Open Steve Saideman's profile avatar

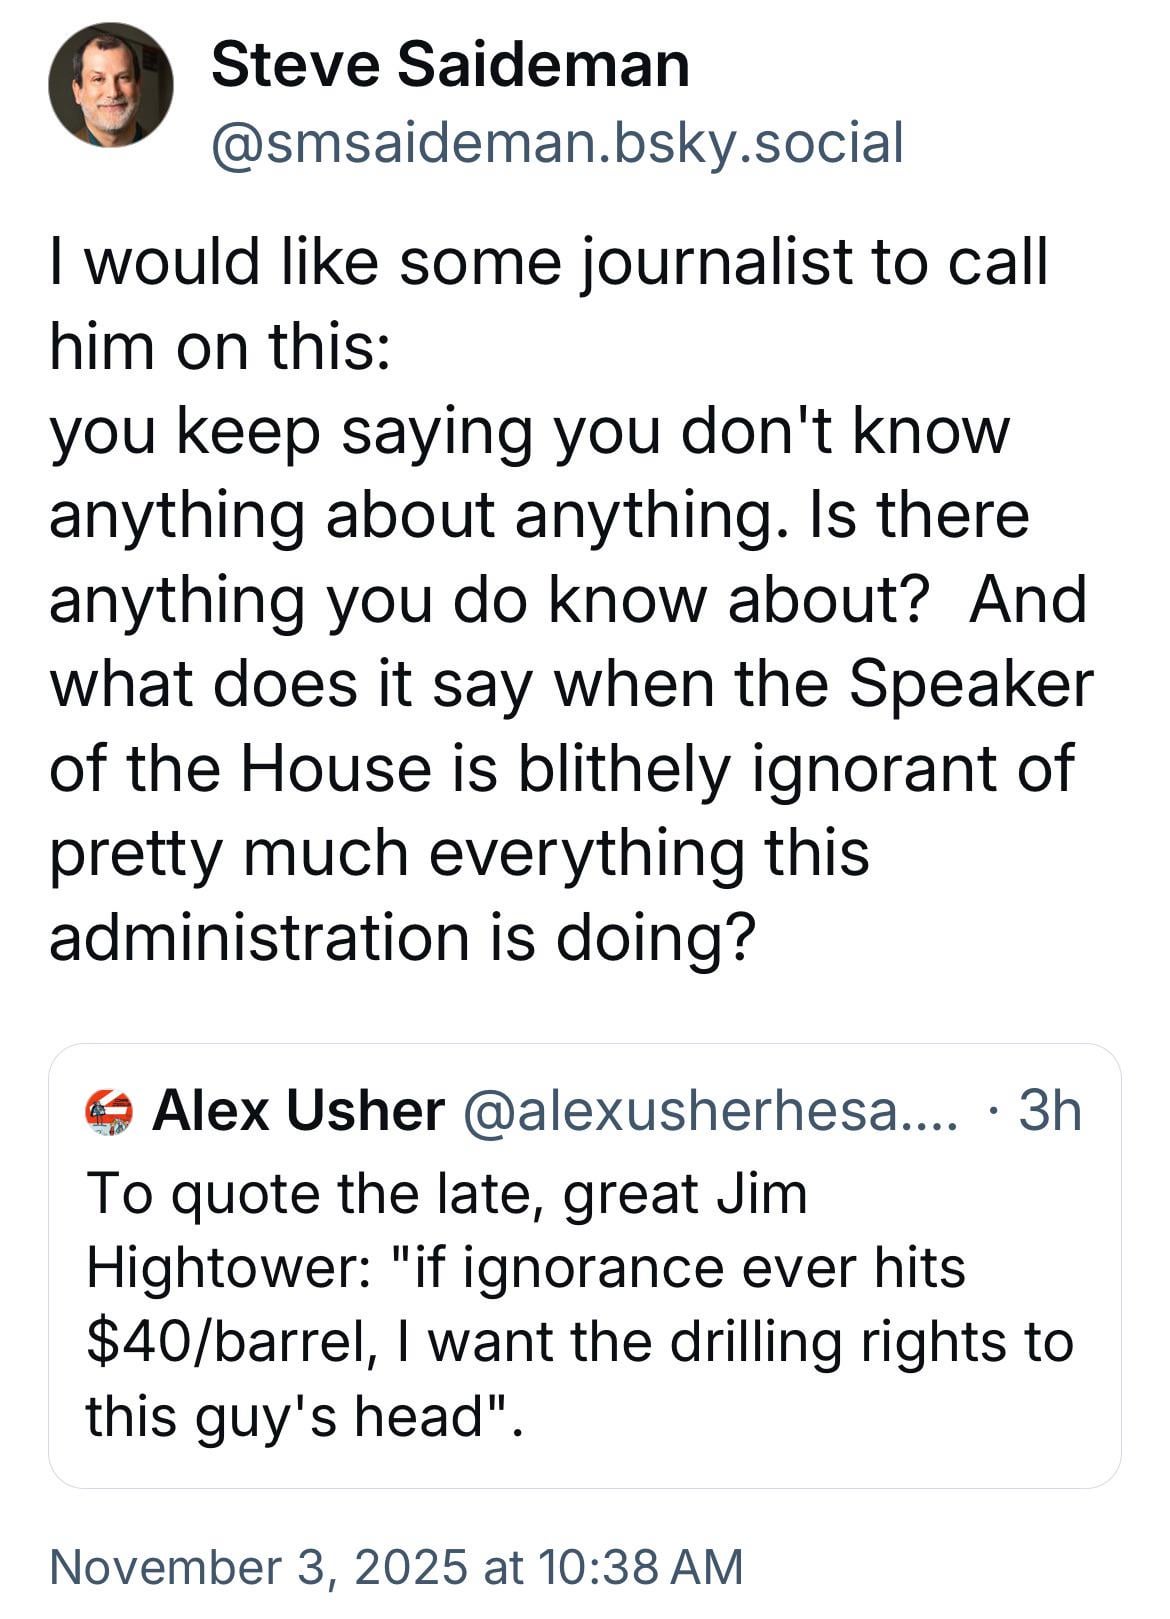[x=110, y=85]
